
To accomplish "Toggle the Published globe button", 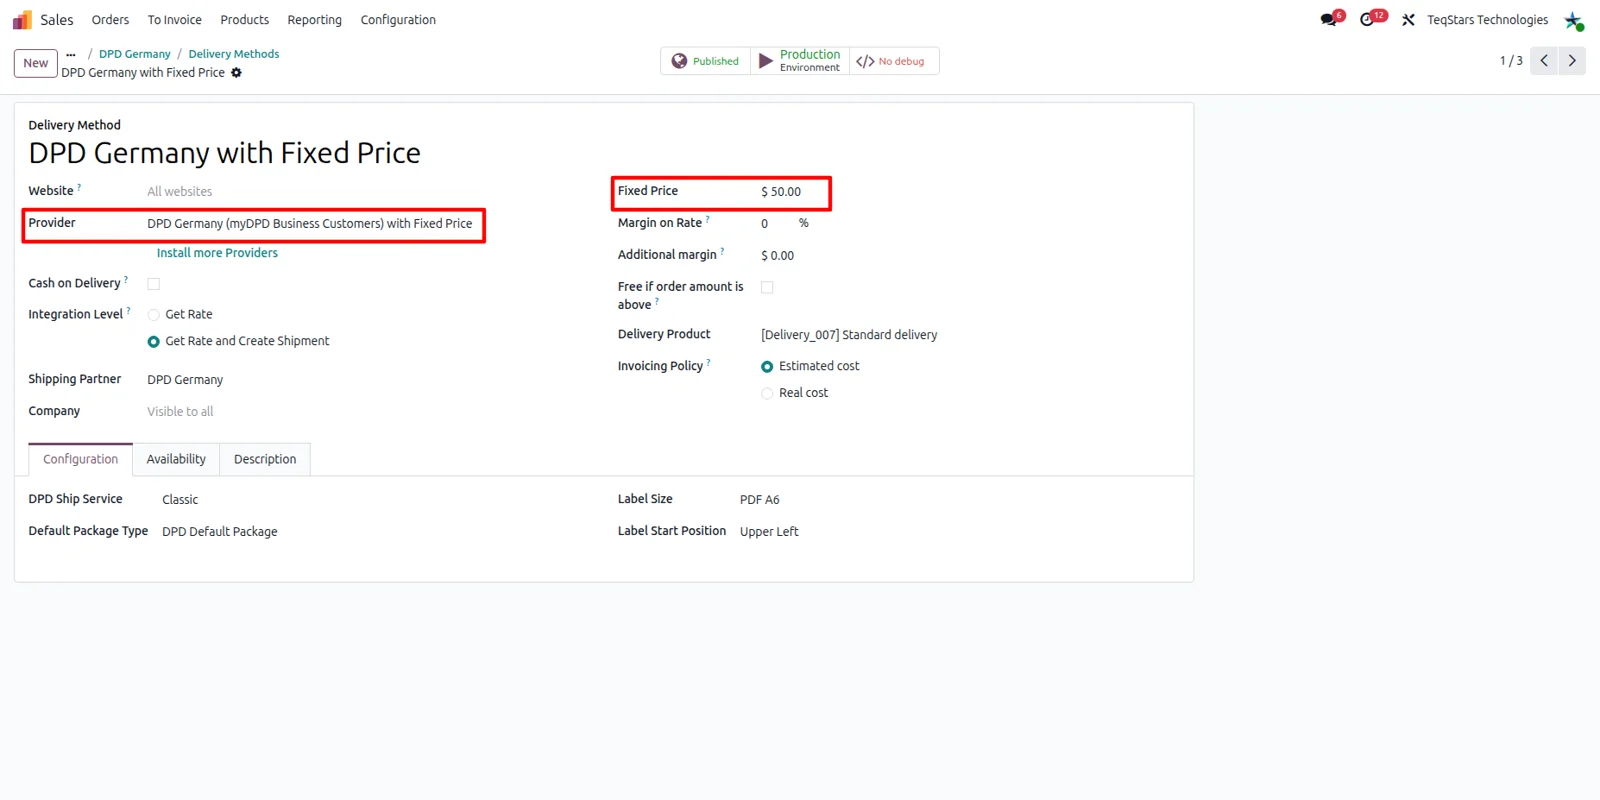I will (705, 61).
